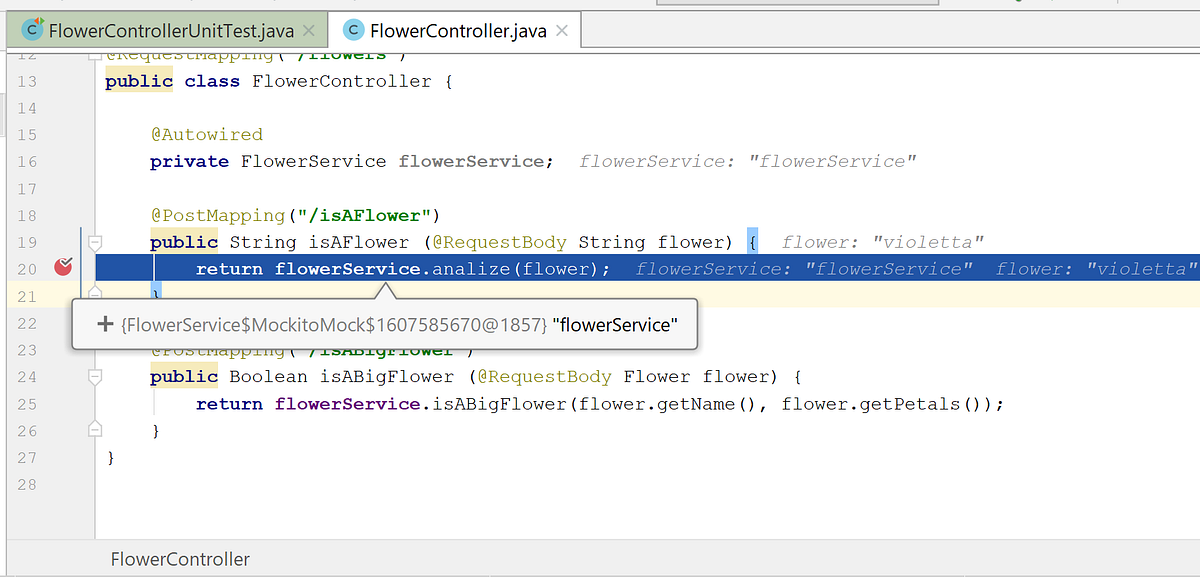1200x577 pixels.
Task: Close the FlowerController.java tab
Action: click(564, 30)
